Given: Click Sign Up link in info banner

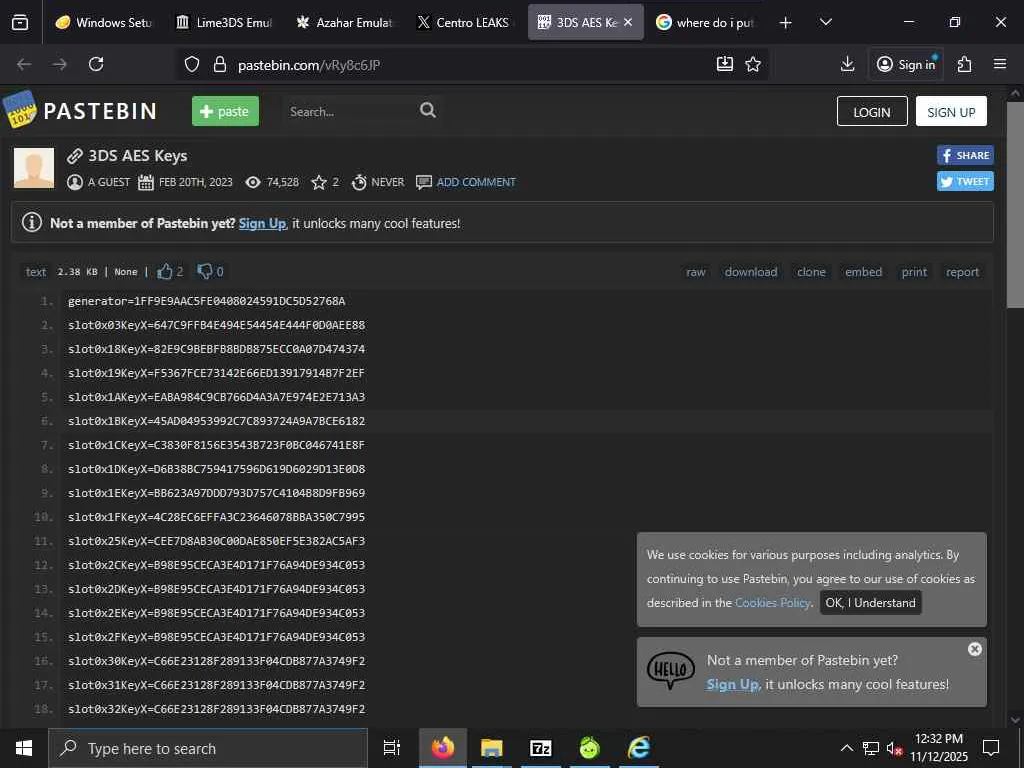Looking at the screenshot, I should tap(262, 223).
